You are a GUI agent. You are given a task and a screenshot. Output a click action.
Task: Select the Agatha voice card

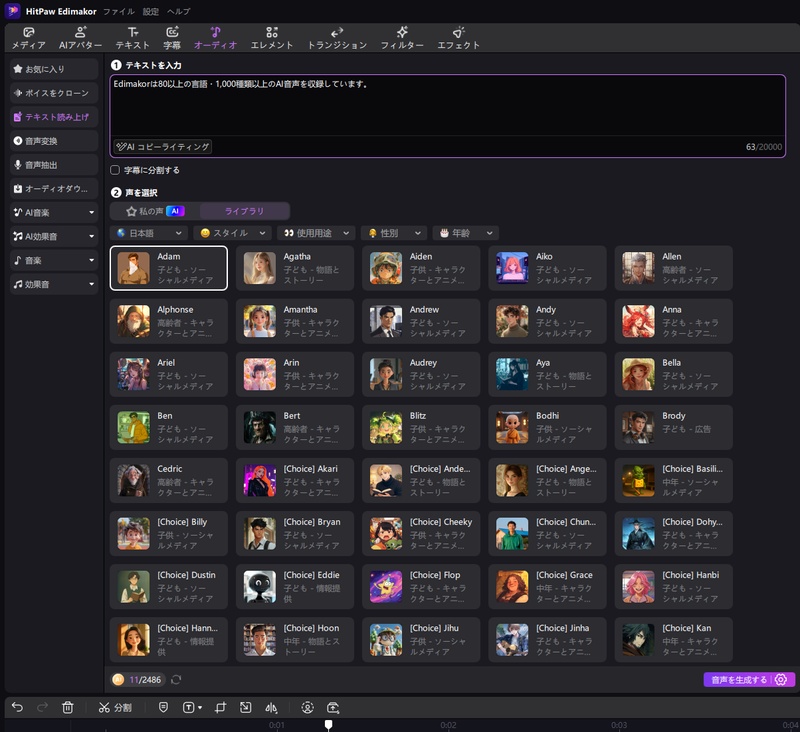[x=295, y=268]
